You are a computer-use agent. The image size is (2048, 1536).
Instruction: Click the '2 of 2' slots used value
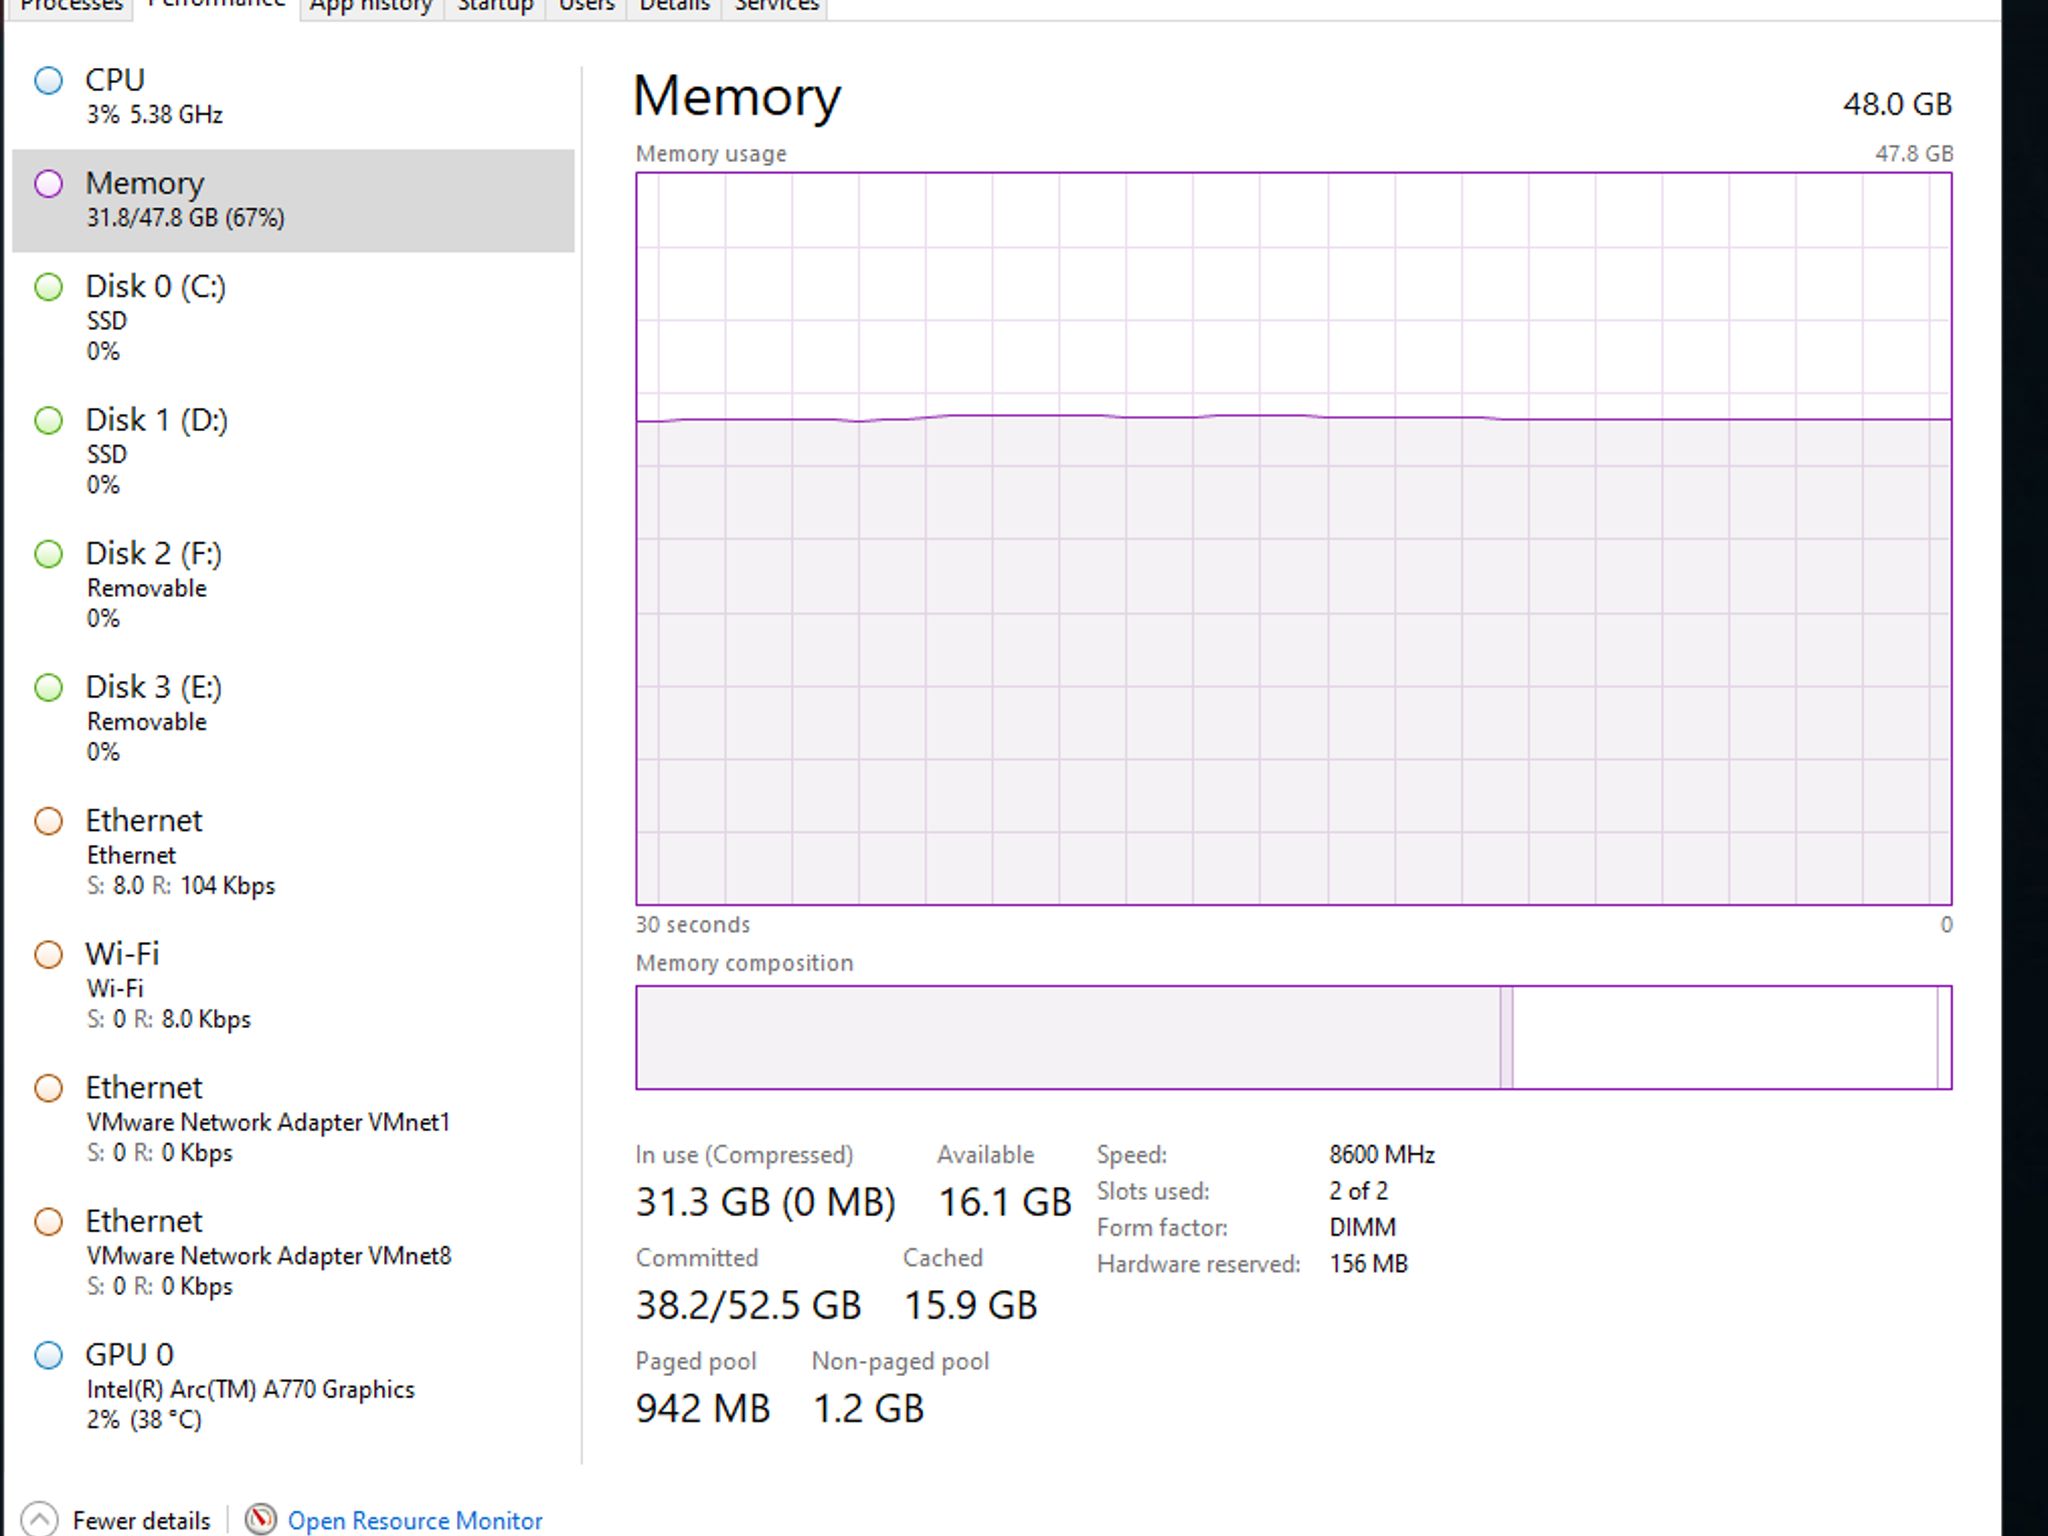point(1358,1191)
